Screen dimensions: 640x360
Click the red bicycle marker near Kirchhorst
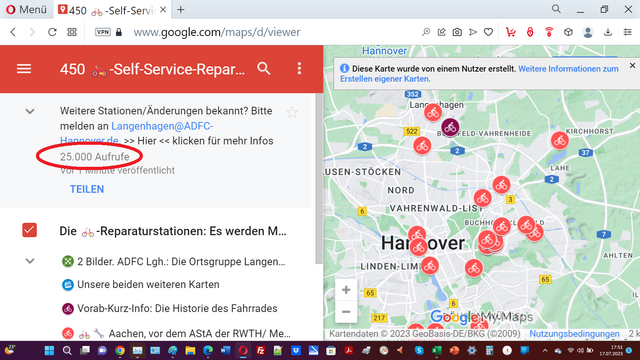[x=560, y=140]
